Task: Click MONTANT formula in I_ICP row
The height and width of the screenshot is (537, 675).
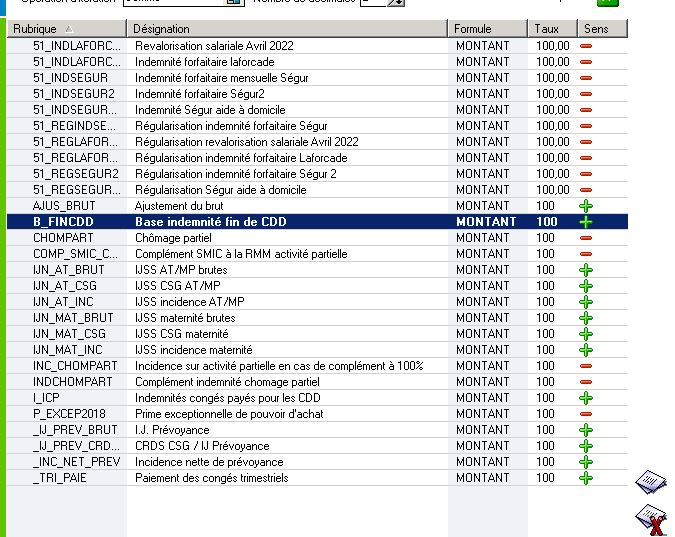Action: pyautogui.click(x=483, y=398)
